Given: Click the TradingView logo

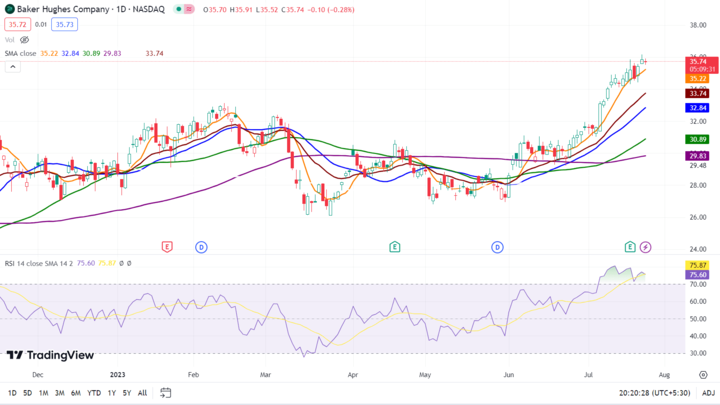Looking at the screenshot, I should point(51,355).
